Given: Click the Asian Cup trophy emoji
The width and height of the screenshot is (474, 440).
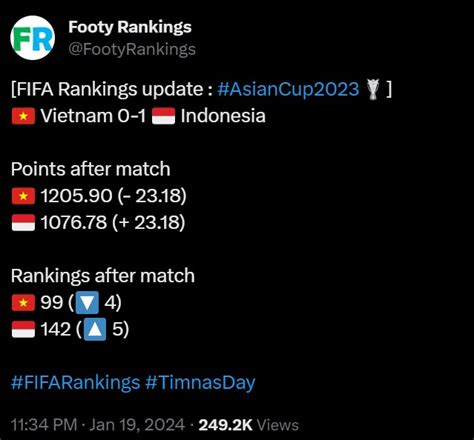Looking at the screenshot, I should pyautogui.click(x=373, y=89).
